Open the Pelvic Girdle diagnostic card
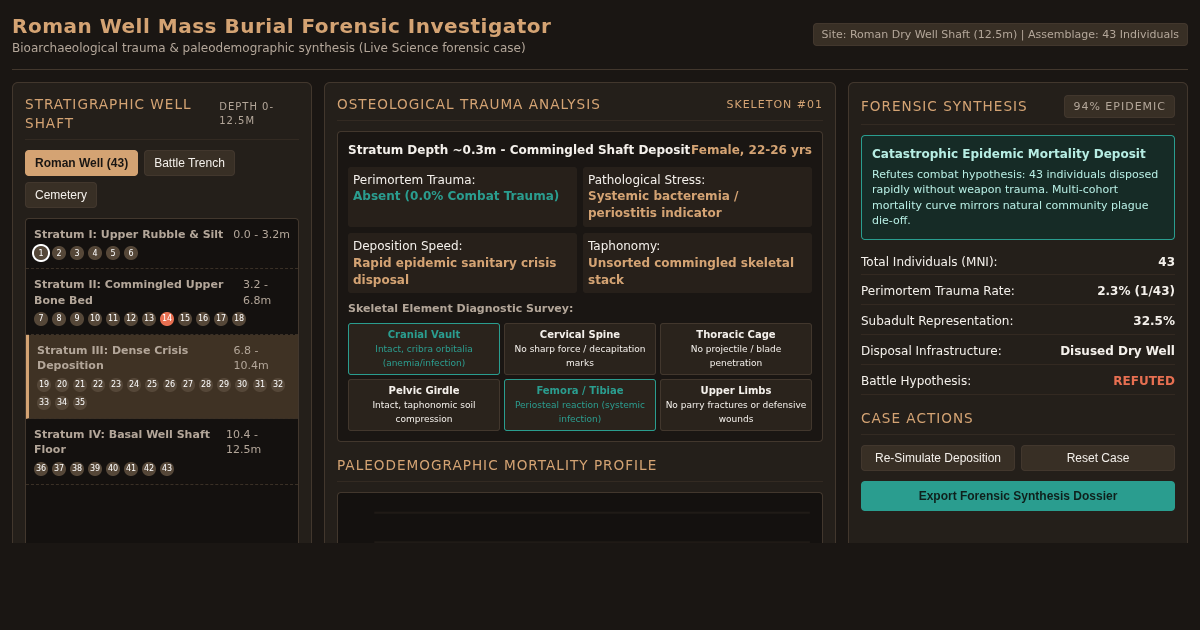The image size is (1200, 630). [x=424, y=405]
